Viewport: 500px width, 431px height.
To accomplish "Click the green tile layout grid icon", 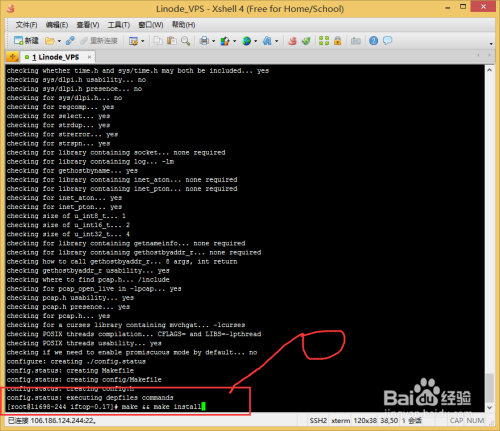I will [x=324, y=41].
